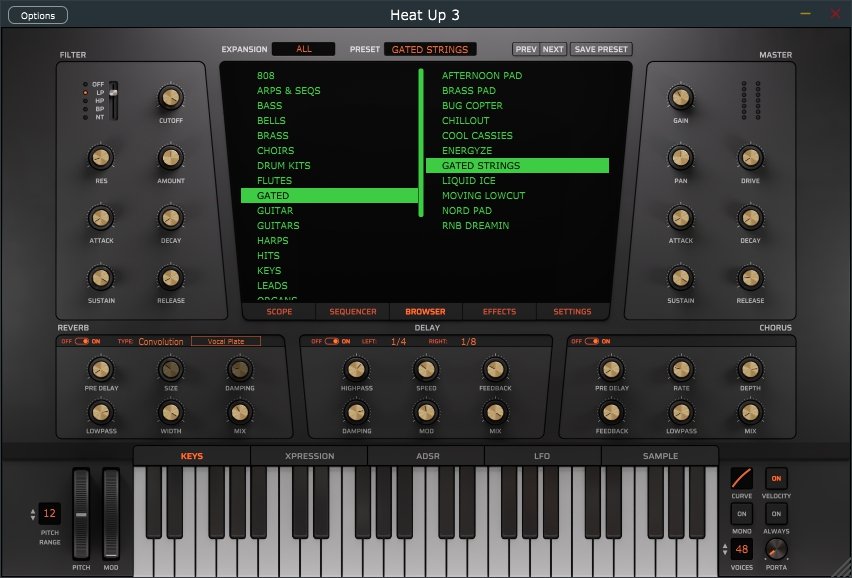The width and height of the screenshot is (852, 578).
Task: Open the reverb Vocal Plate selector
Action: click(226, 341)
